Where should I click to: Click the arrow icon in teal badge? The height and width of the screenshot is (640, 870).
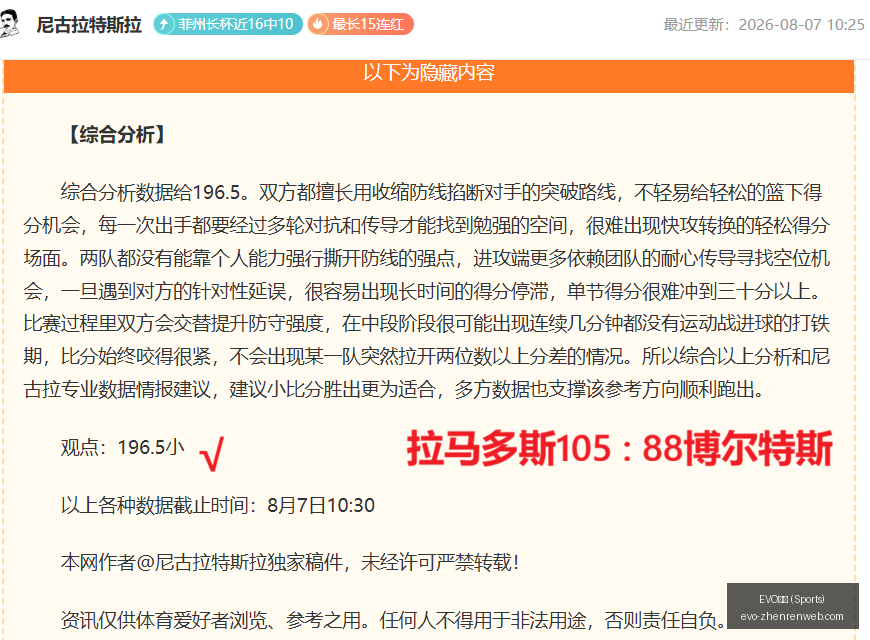[164, 24]
